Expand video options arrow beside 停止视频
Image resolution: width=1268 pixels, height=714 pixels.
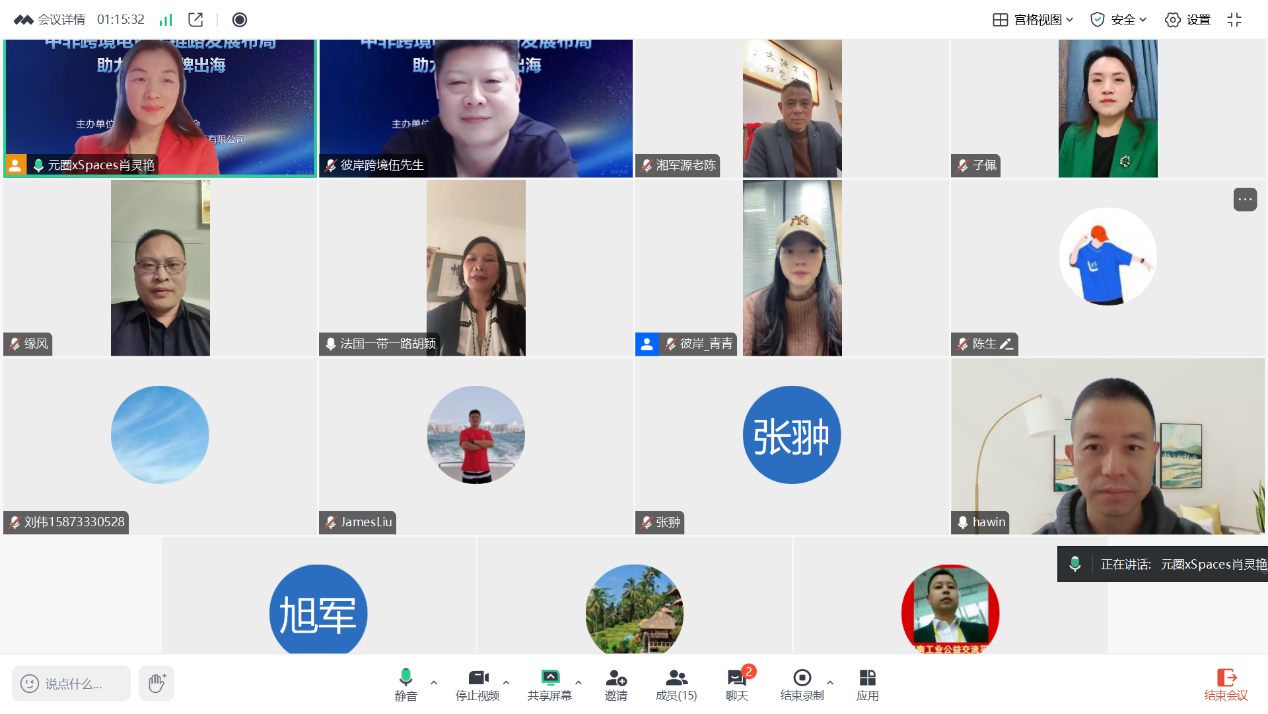pyautogui.click(x=506, y=683)
